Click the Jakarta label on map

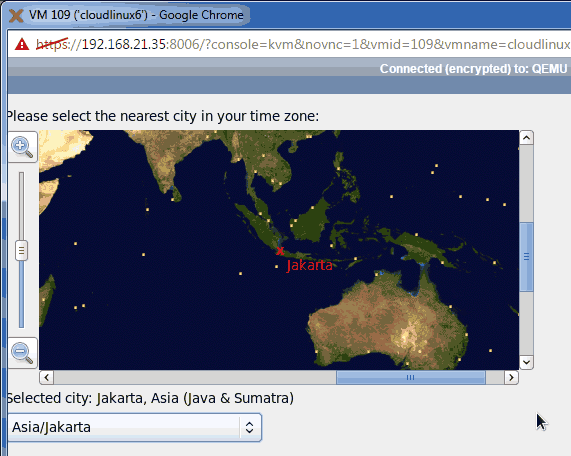(x=310, y=265)
